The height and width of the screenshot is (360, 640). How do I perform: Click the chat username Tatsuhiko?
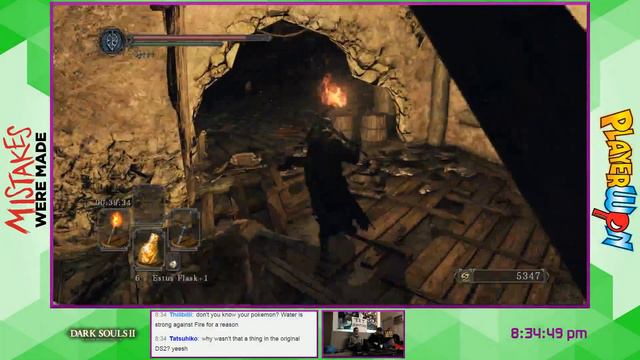pos(184,339)
